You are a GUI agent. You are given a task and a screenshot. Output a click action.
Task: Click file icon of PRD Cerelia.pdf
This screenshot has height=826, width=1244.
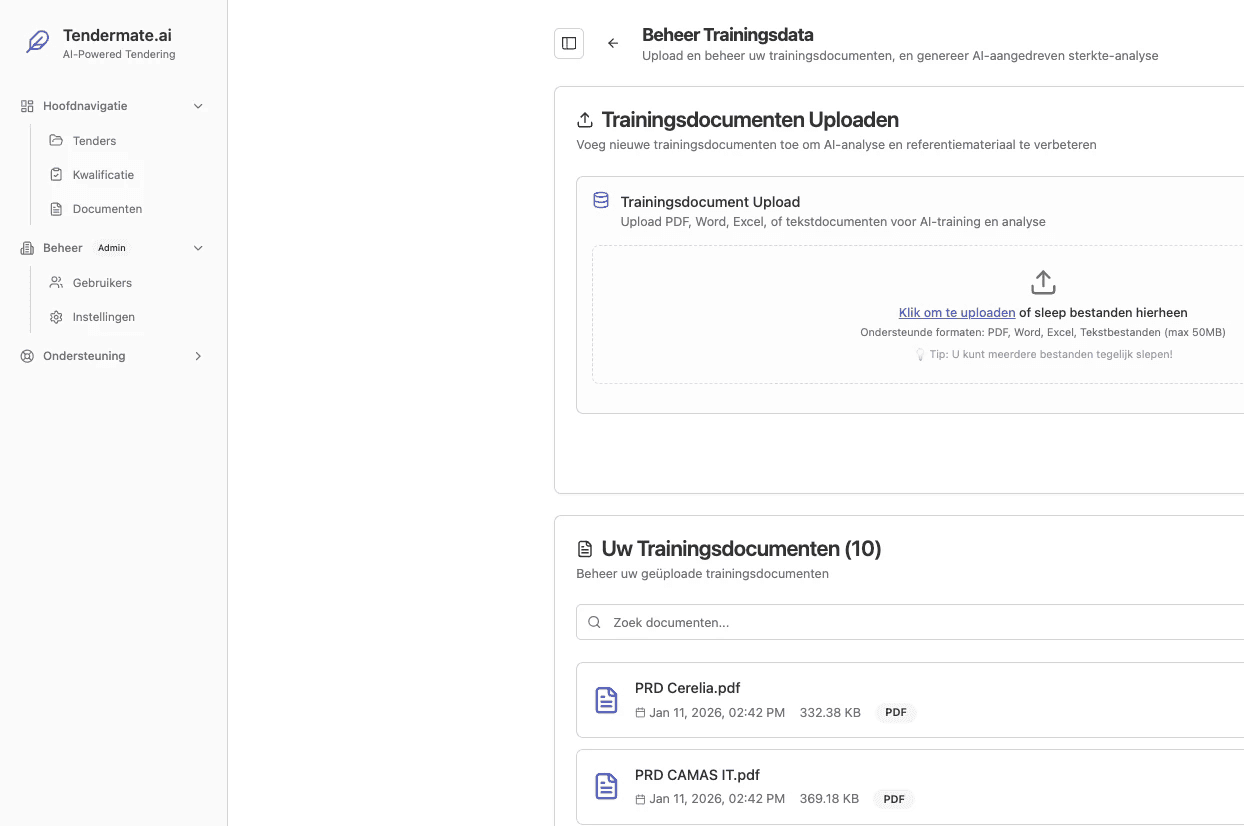(606, 700)
